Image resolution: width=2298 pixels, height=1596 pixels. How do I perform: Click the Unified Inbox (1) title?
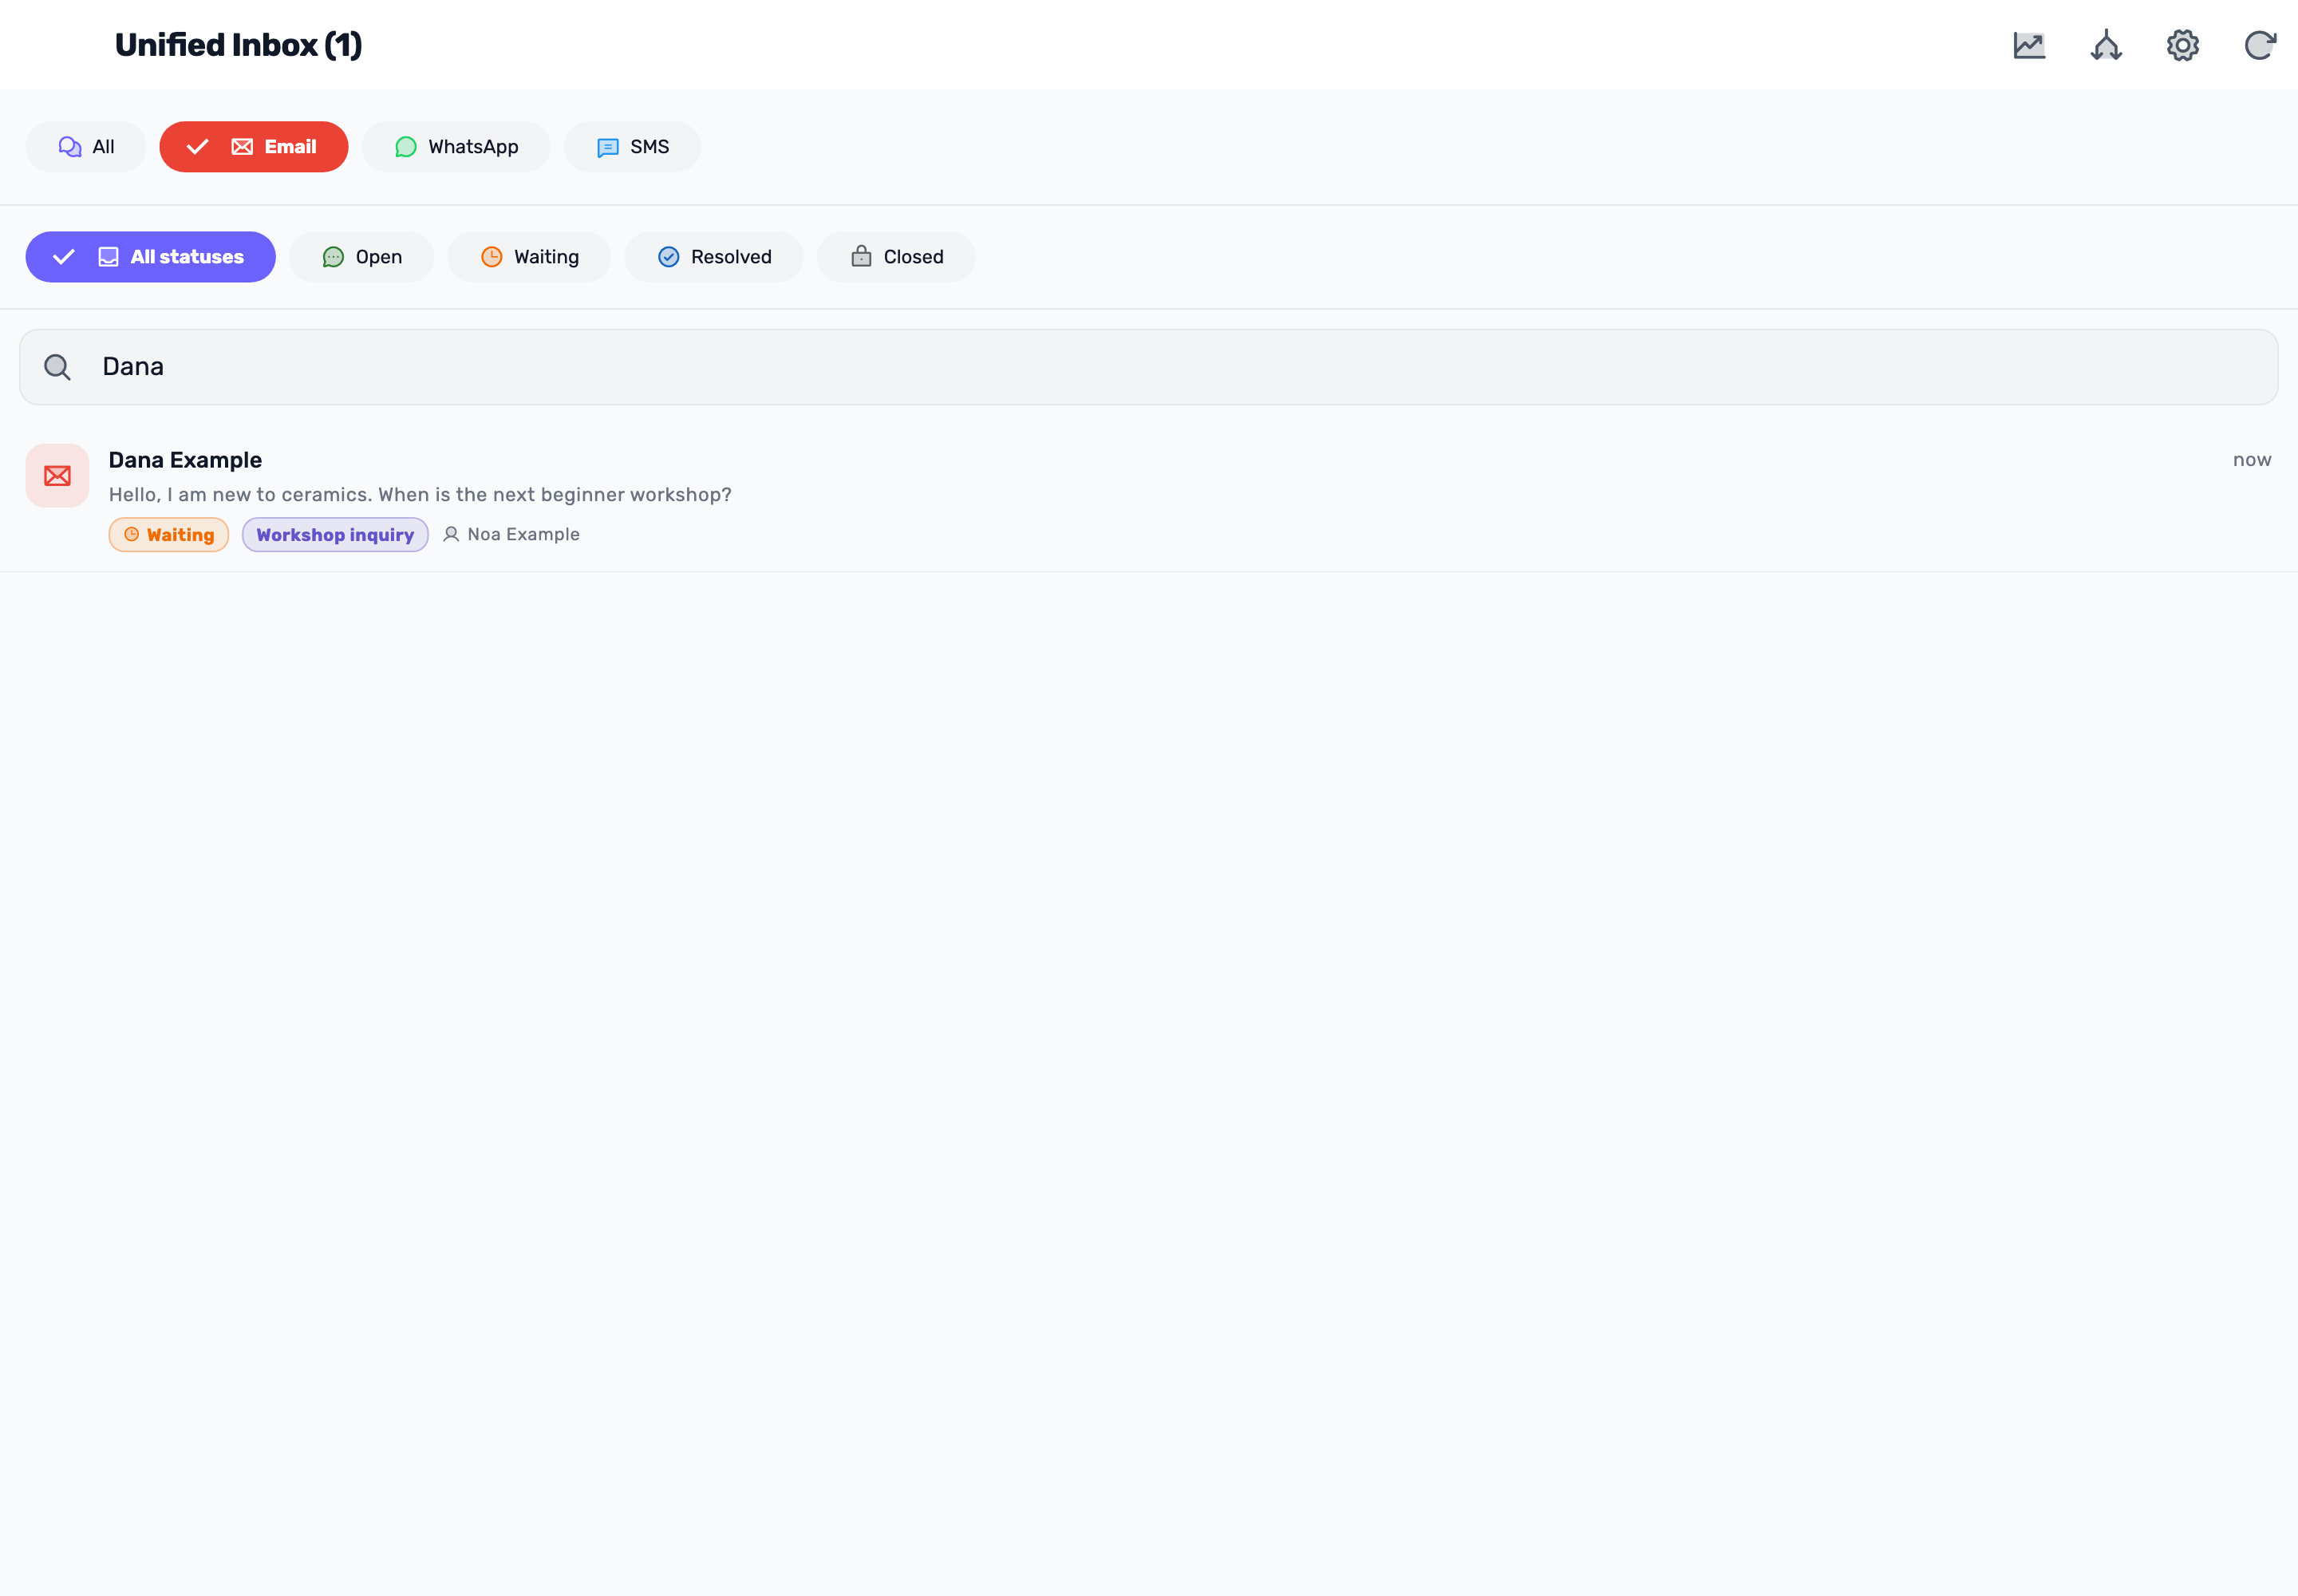(238, 45)
